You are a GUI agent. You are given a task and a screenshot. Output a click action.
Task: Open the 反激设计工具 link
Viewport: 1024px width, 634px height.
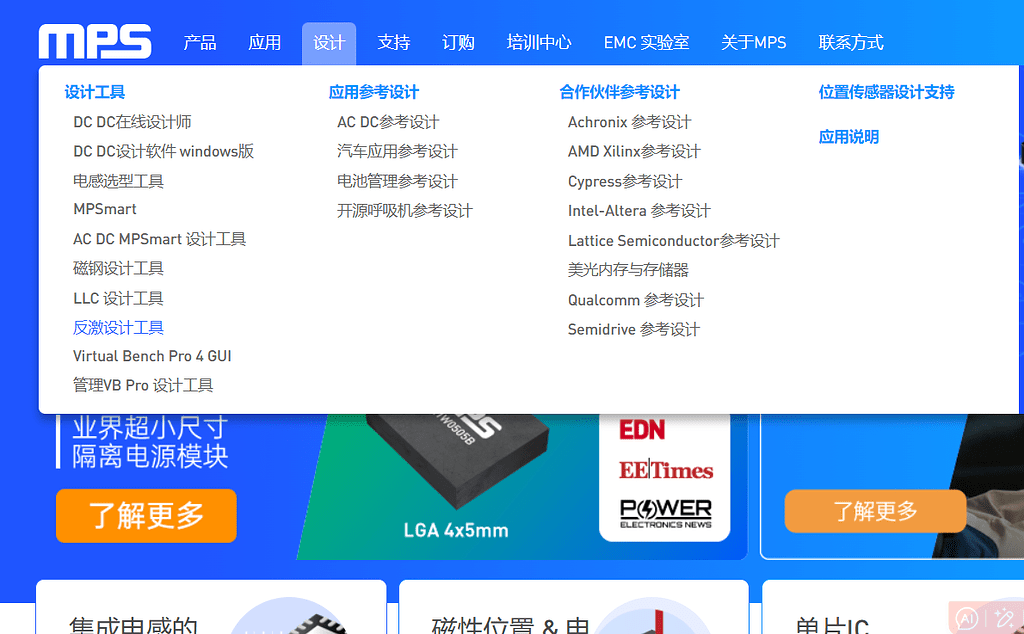click(118, 327)
